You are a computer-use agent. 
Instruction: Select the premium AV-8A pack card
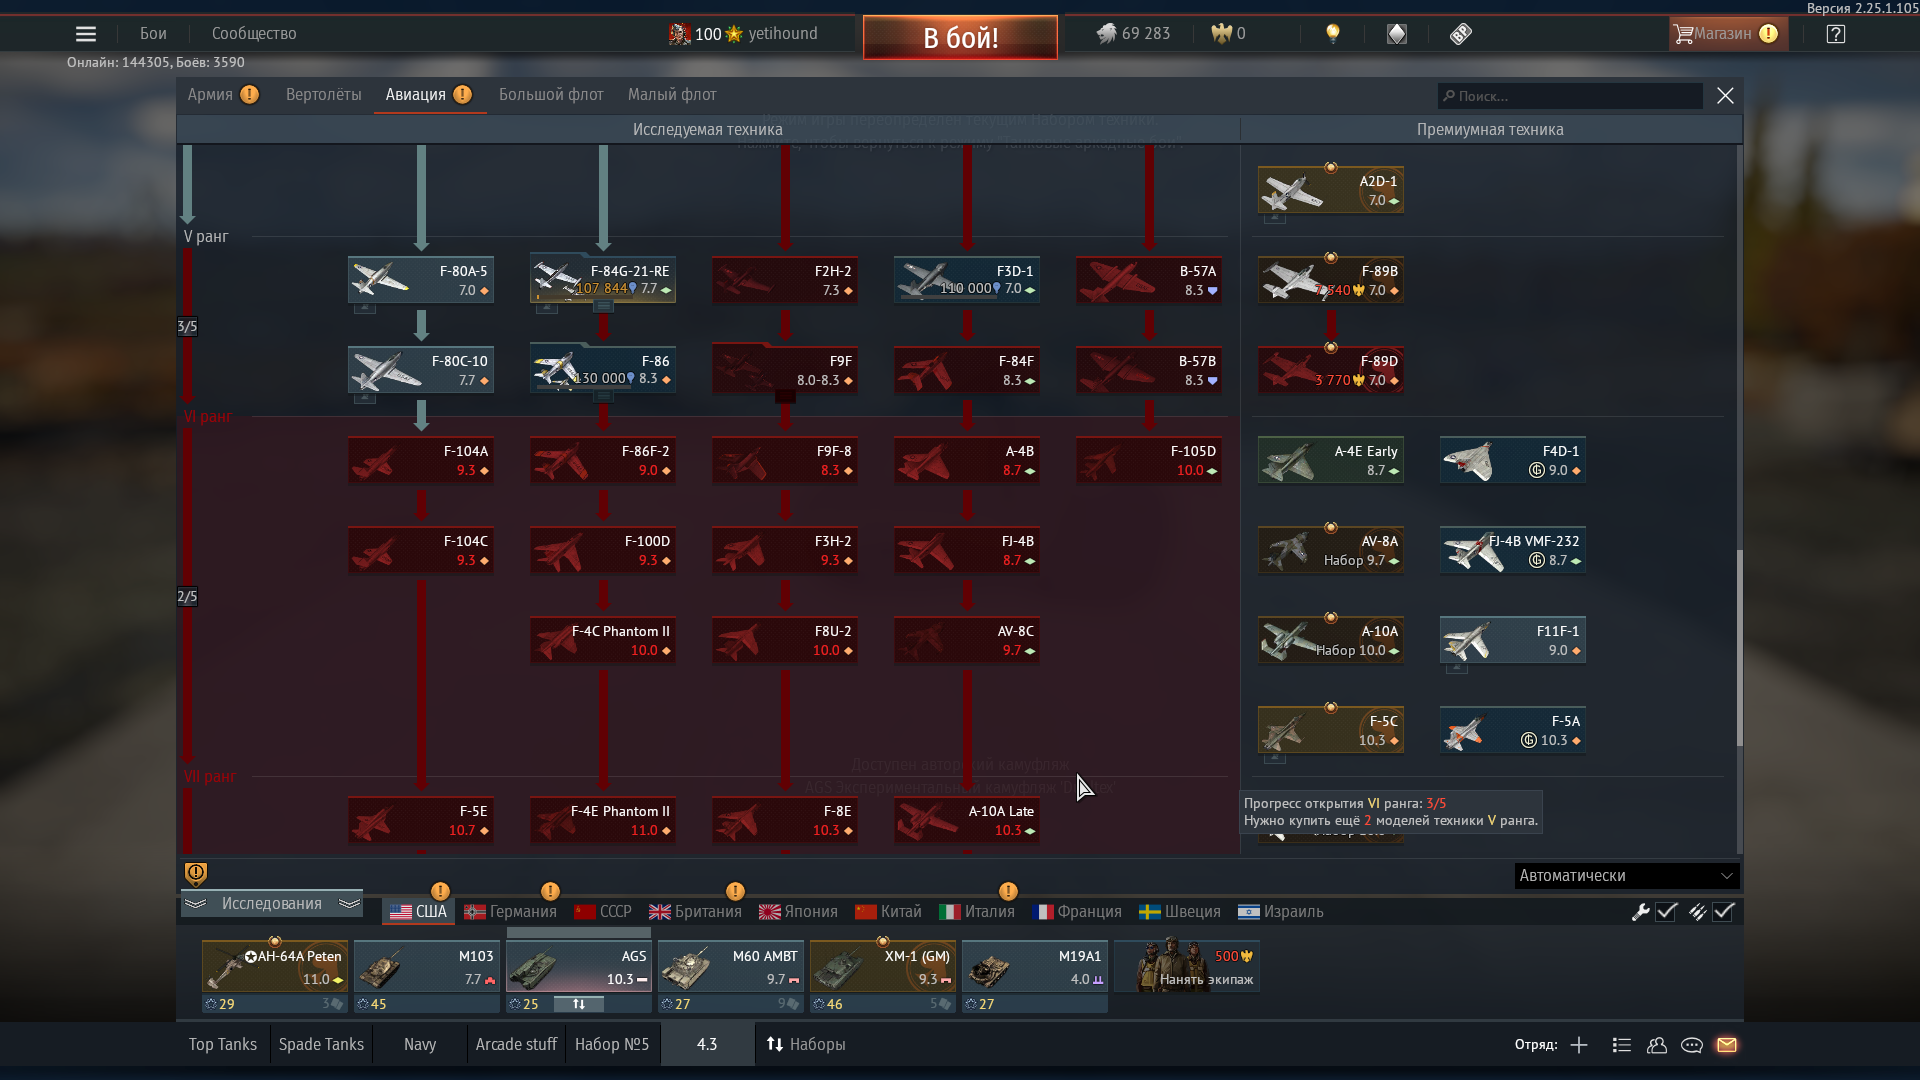click(1331, 550)
